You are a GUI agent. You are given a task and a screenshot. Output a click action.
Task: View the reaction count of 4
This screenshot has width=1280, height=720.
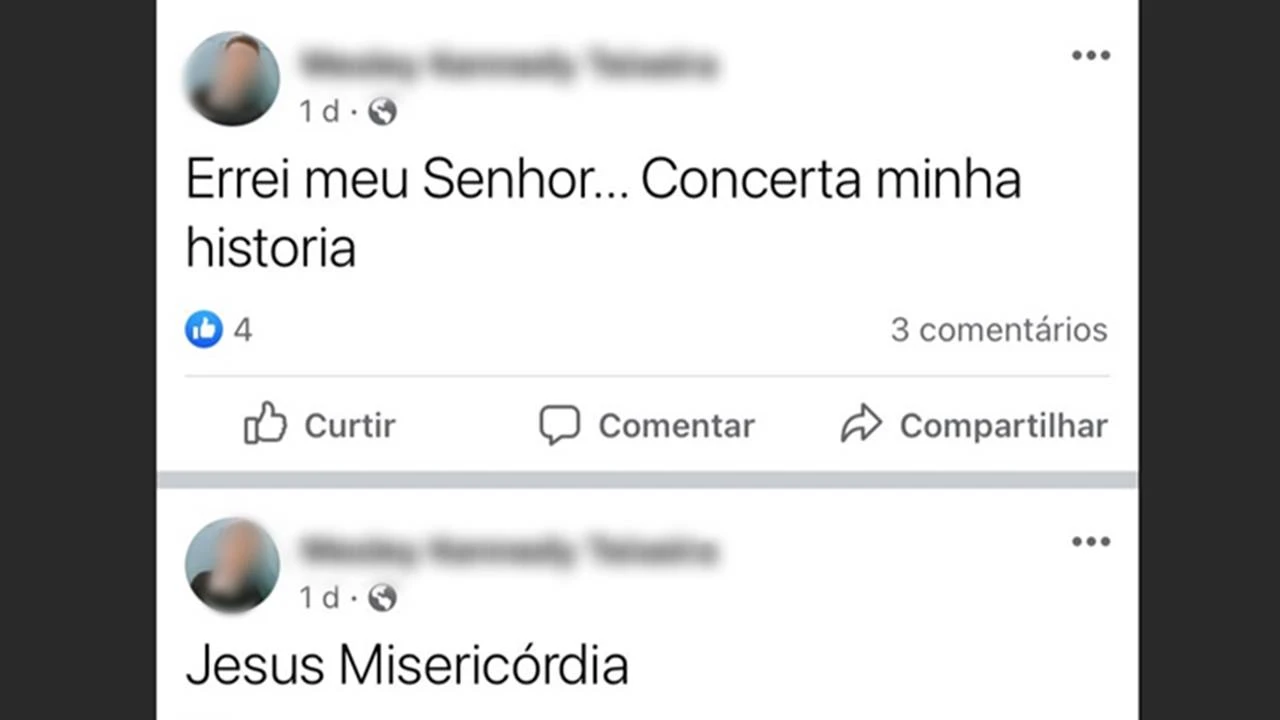243,330
